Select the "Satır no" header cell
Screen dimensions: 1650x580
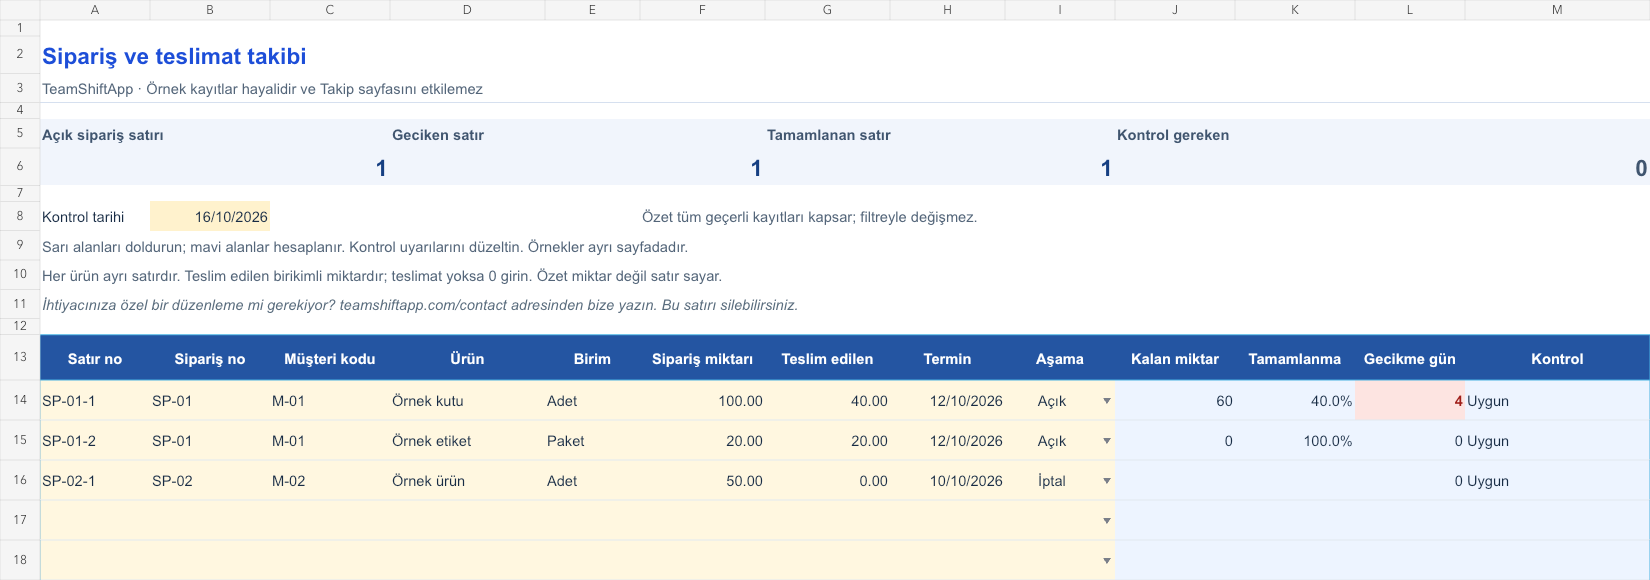coord(95,359)
